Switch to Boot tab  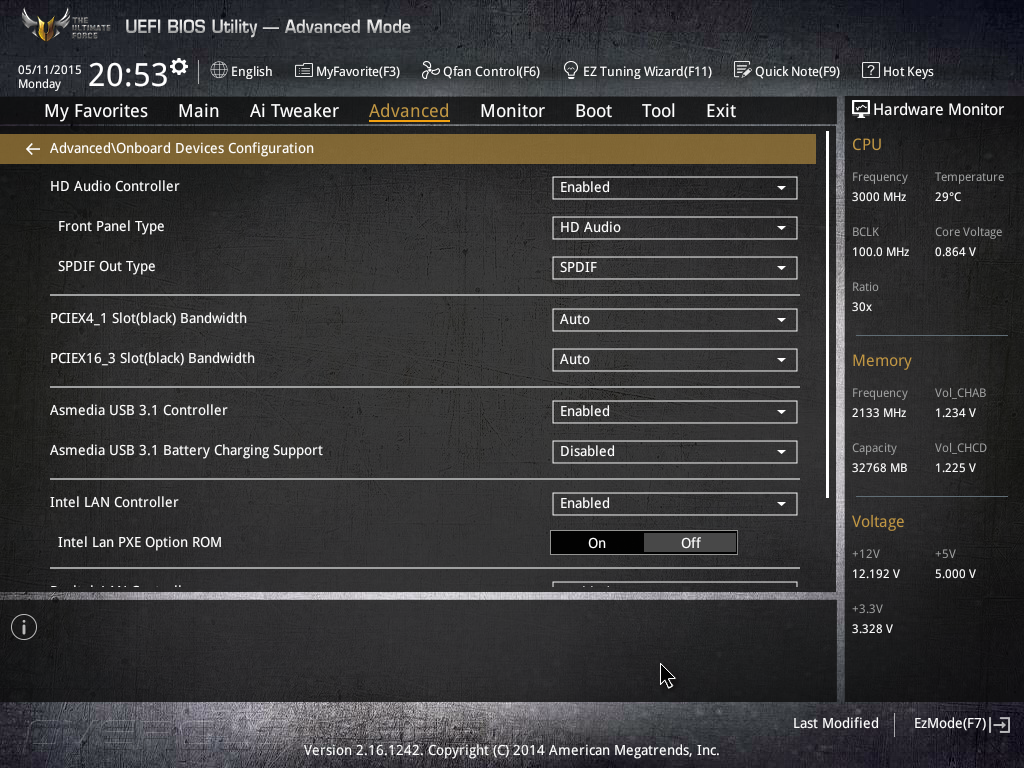(593, 111)
